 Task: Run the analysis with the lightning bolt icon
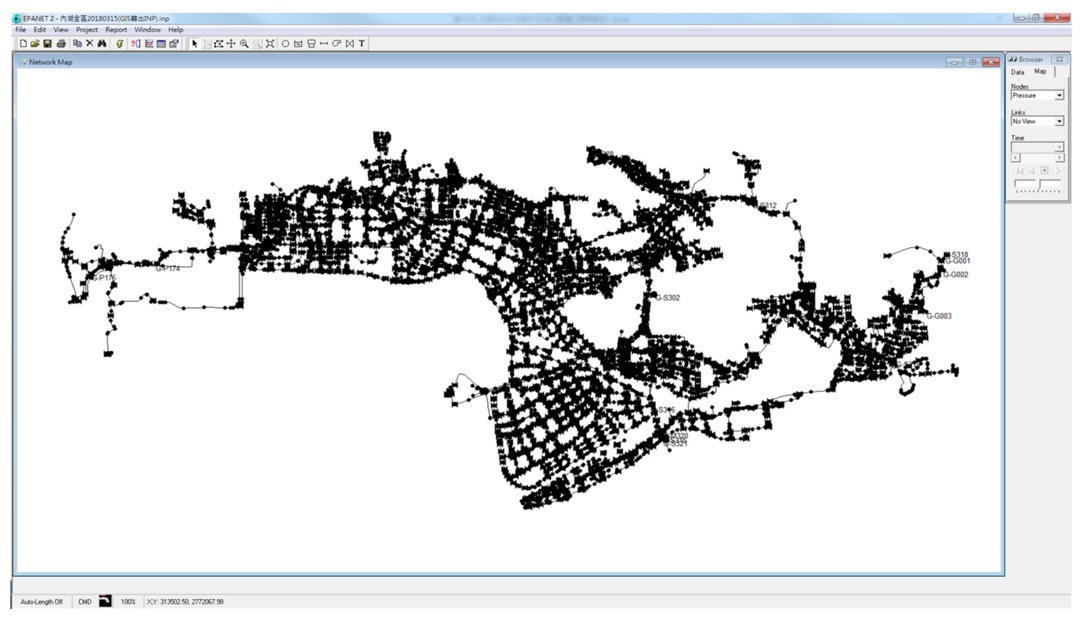[119, 43]
